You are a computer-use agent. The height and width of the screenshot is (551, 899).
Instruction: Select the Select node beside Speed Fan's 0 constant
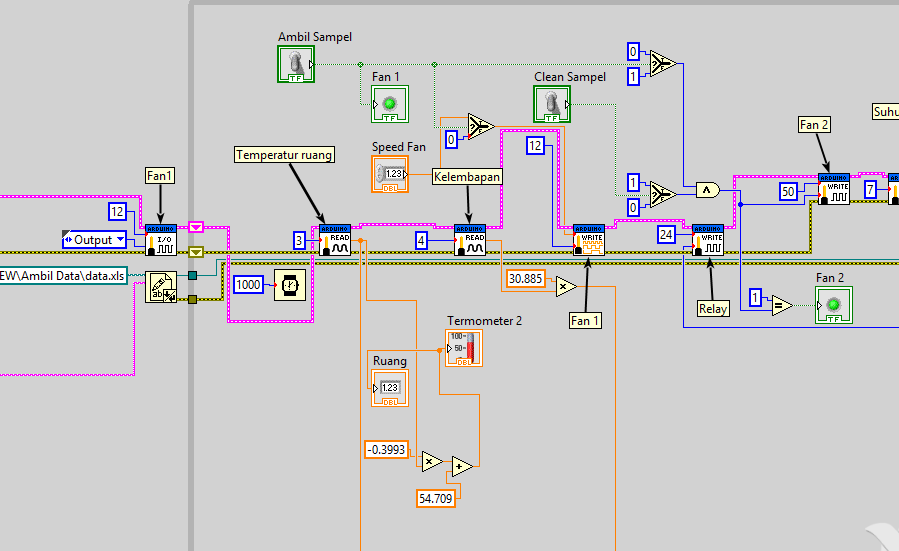[480, 126]
